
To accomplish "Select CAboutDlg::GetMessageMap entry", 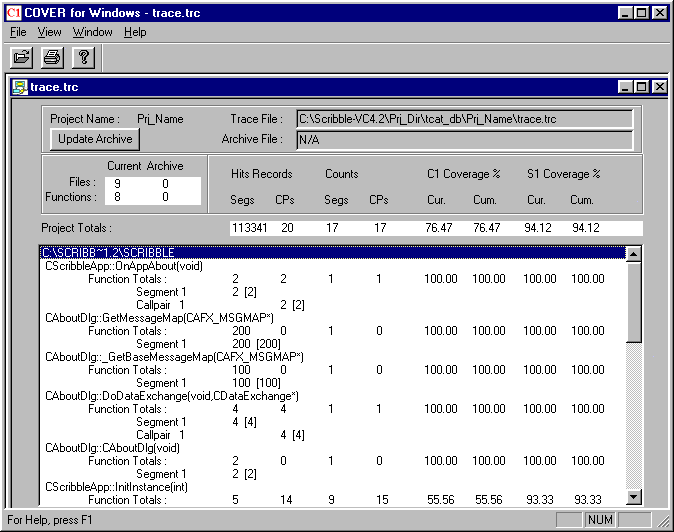I will click(x=158, y=318).
